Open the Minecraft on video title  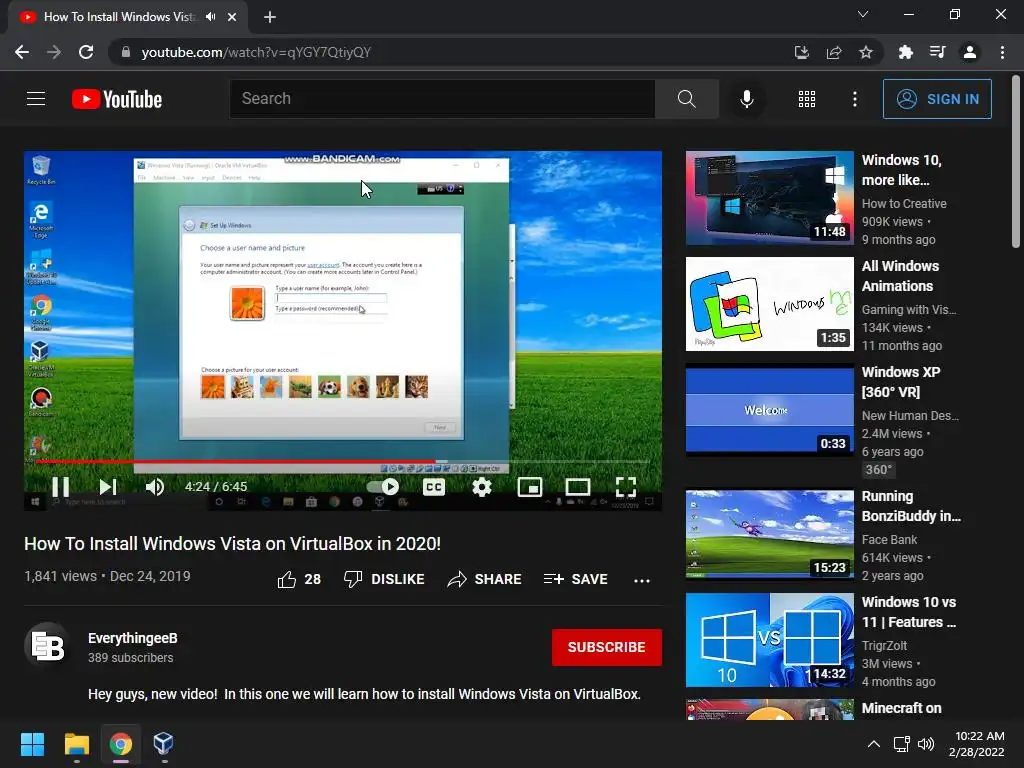click(x=901, y=708)
